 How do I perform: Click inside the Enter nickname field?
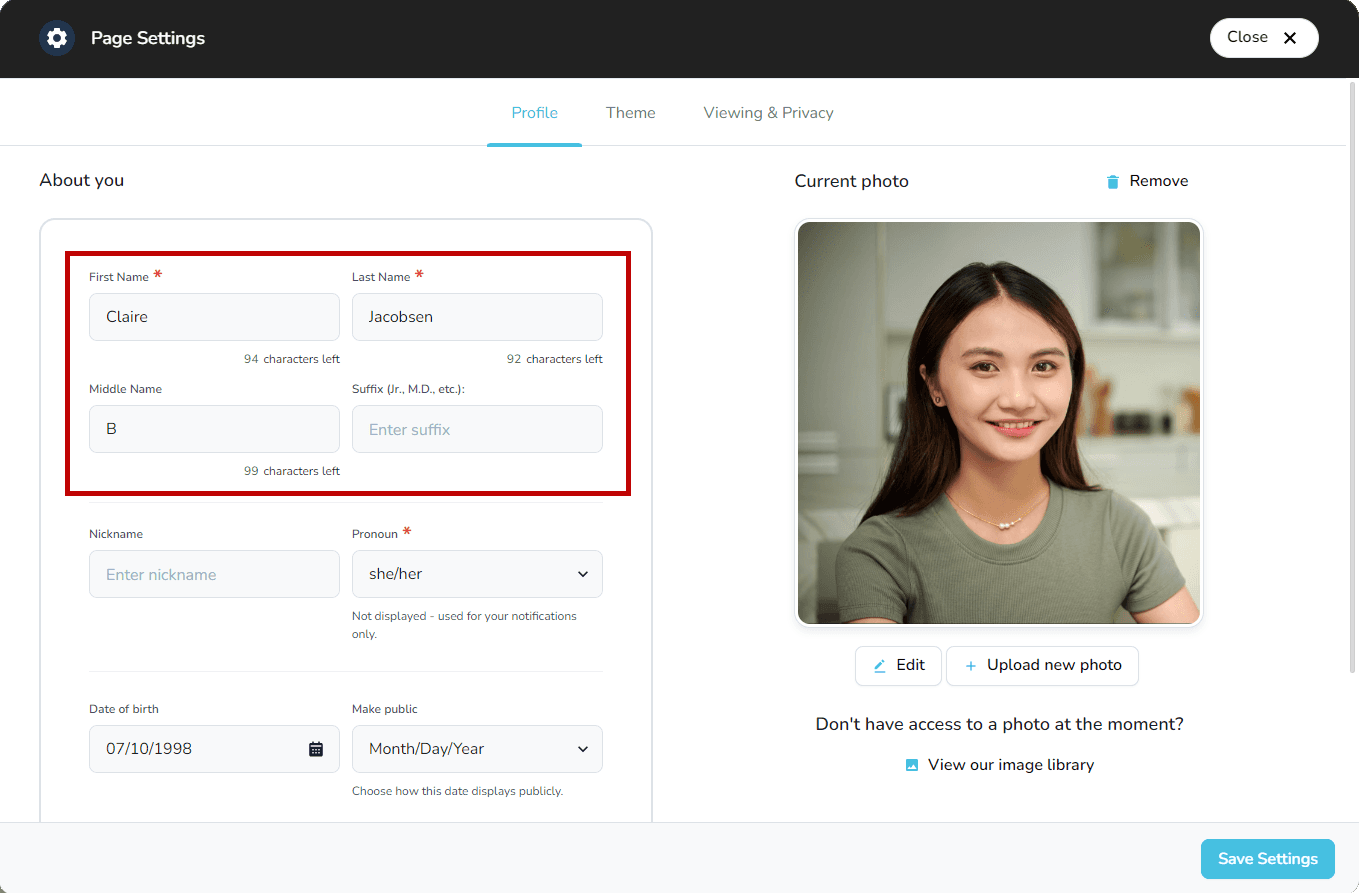[214, 574]
